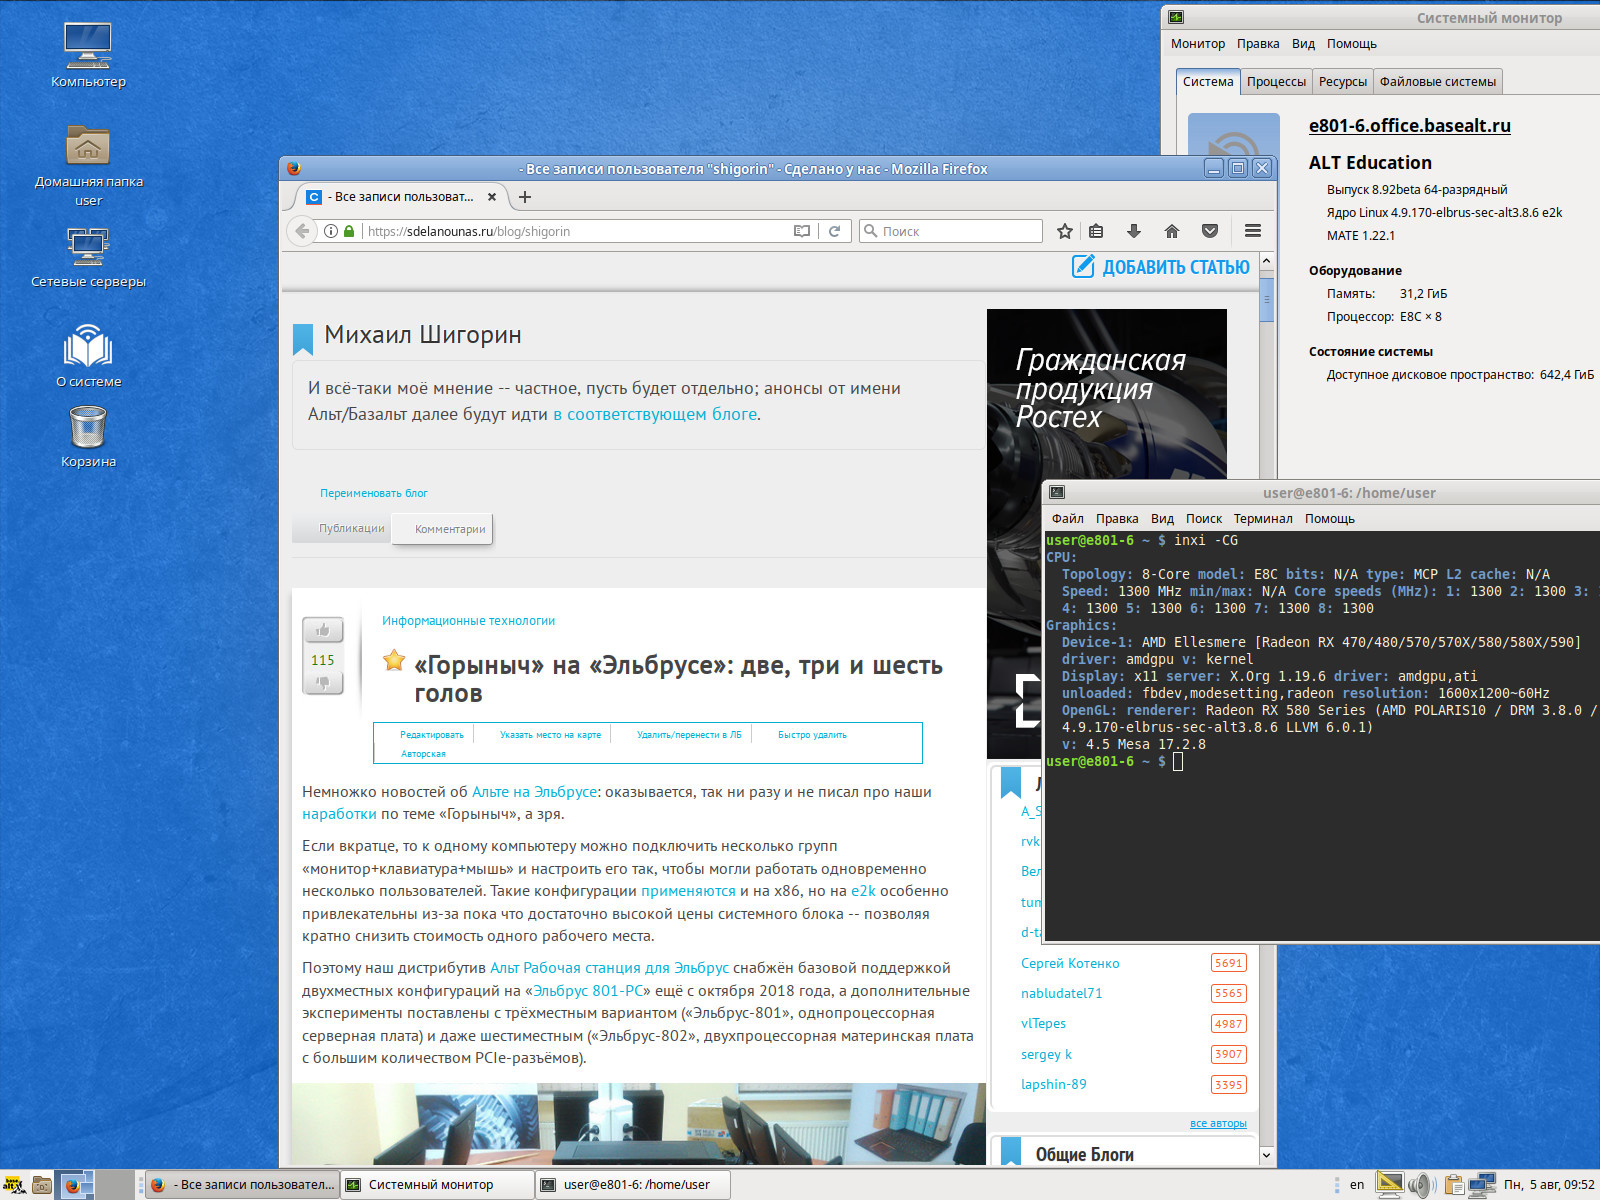Go back with Firefox back arrow
Image resolution: width=1600 pixels, height=1200 pixels.
(302, 231)
